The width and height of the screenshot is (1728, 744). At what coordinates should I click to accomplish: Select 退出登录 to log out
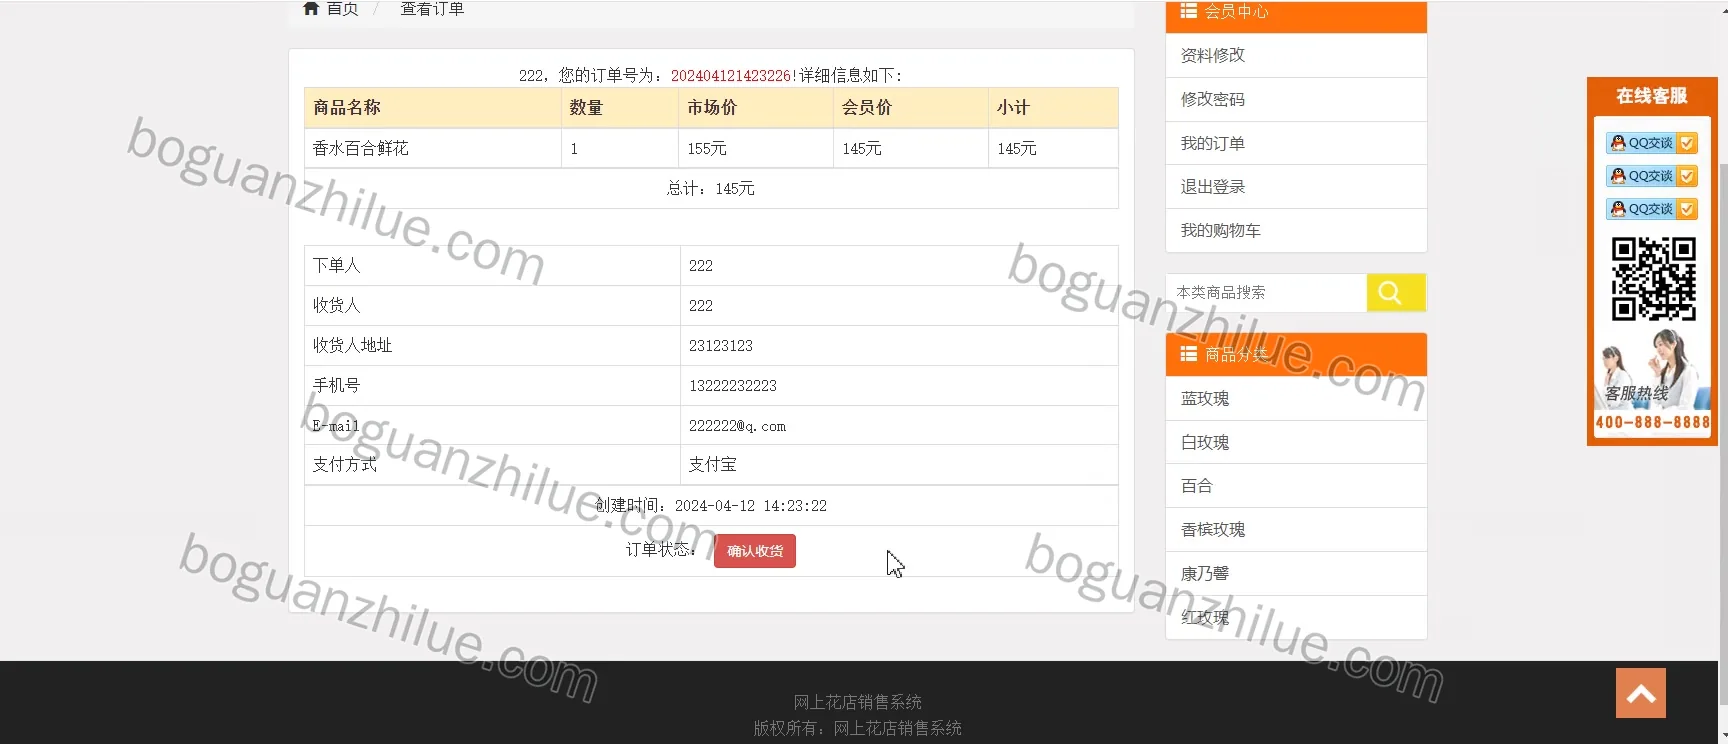click(x=1296, y=187)
